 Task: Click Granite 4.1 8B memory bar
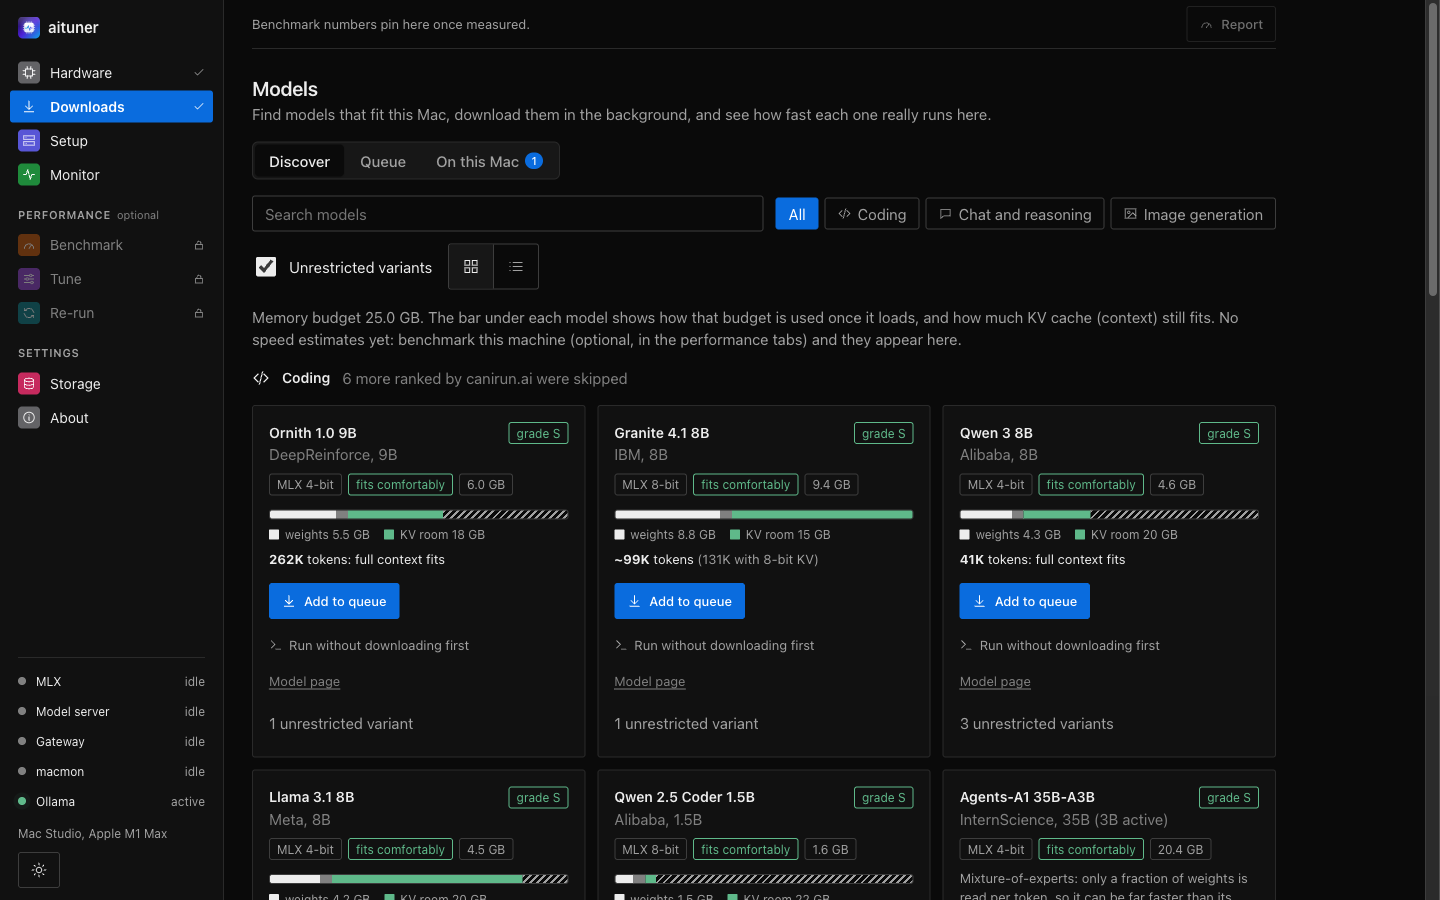click(x=764, y=515)
